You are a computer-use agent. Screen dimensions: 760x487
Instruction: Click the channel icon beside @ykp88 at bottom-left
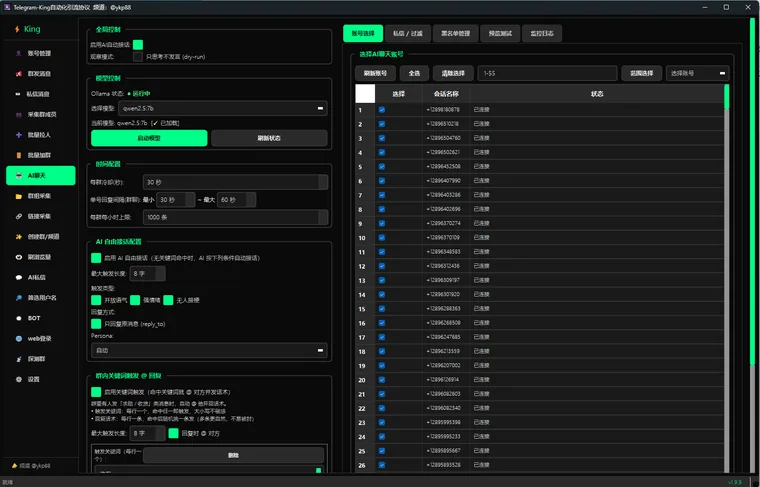click(14, 465)
